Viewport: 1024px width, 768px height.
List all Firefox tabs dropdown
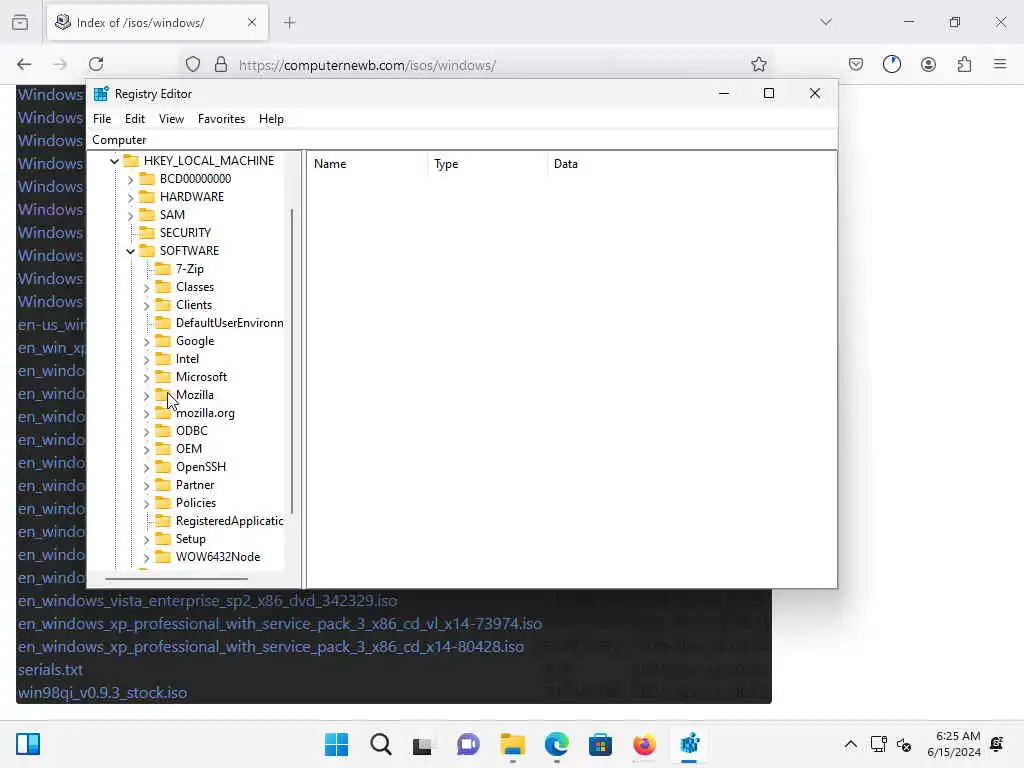coord(826,22)
